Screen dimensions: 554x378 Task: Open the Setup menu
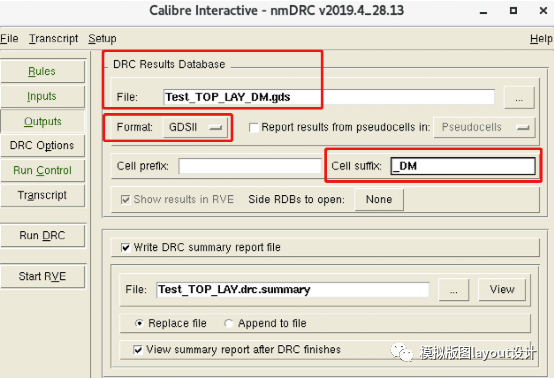[x=102, y=38]
